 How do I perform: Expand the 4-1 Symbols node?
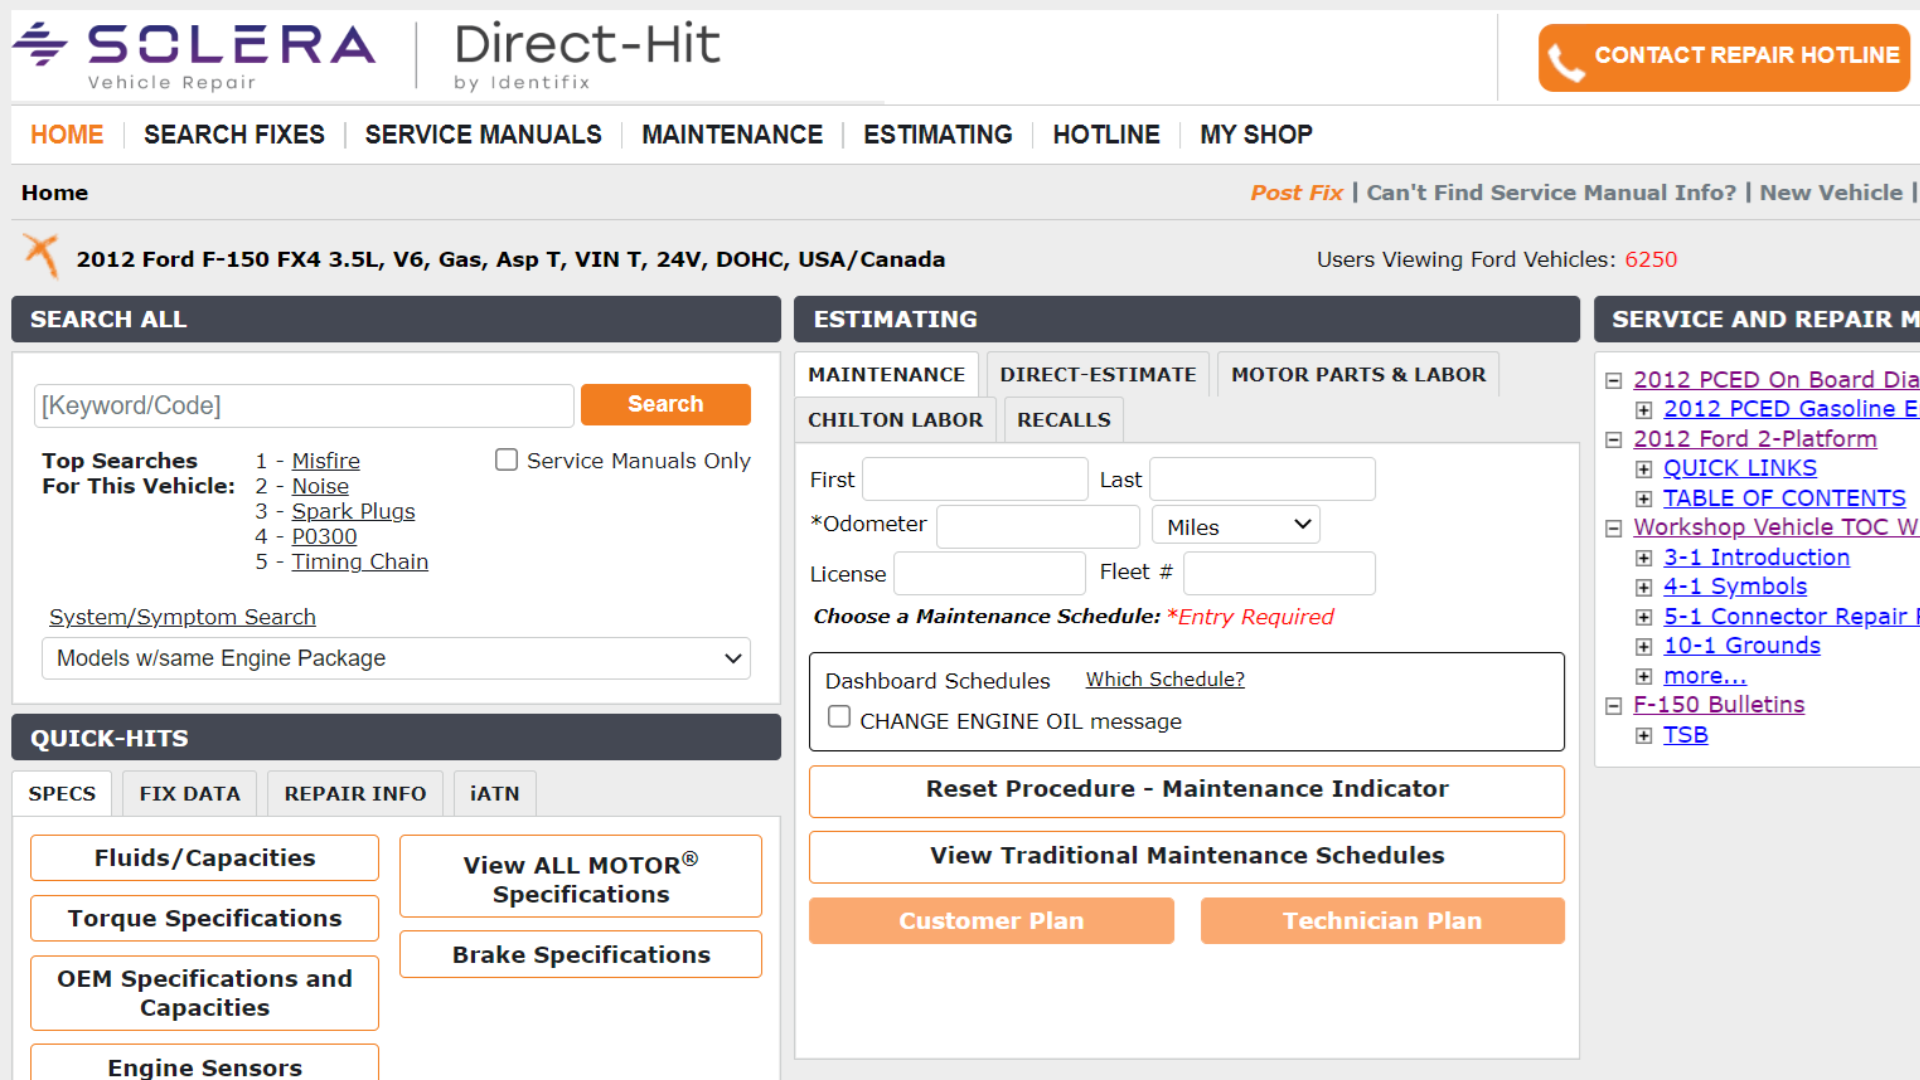[1643, 587]
